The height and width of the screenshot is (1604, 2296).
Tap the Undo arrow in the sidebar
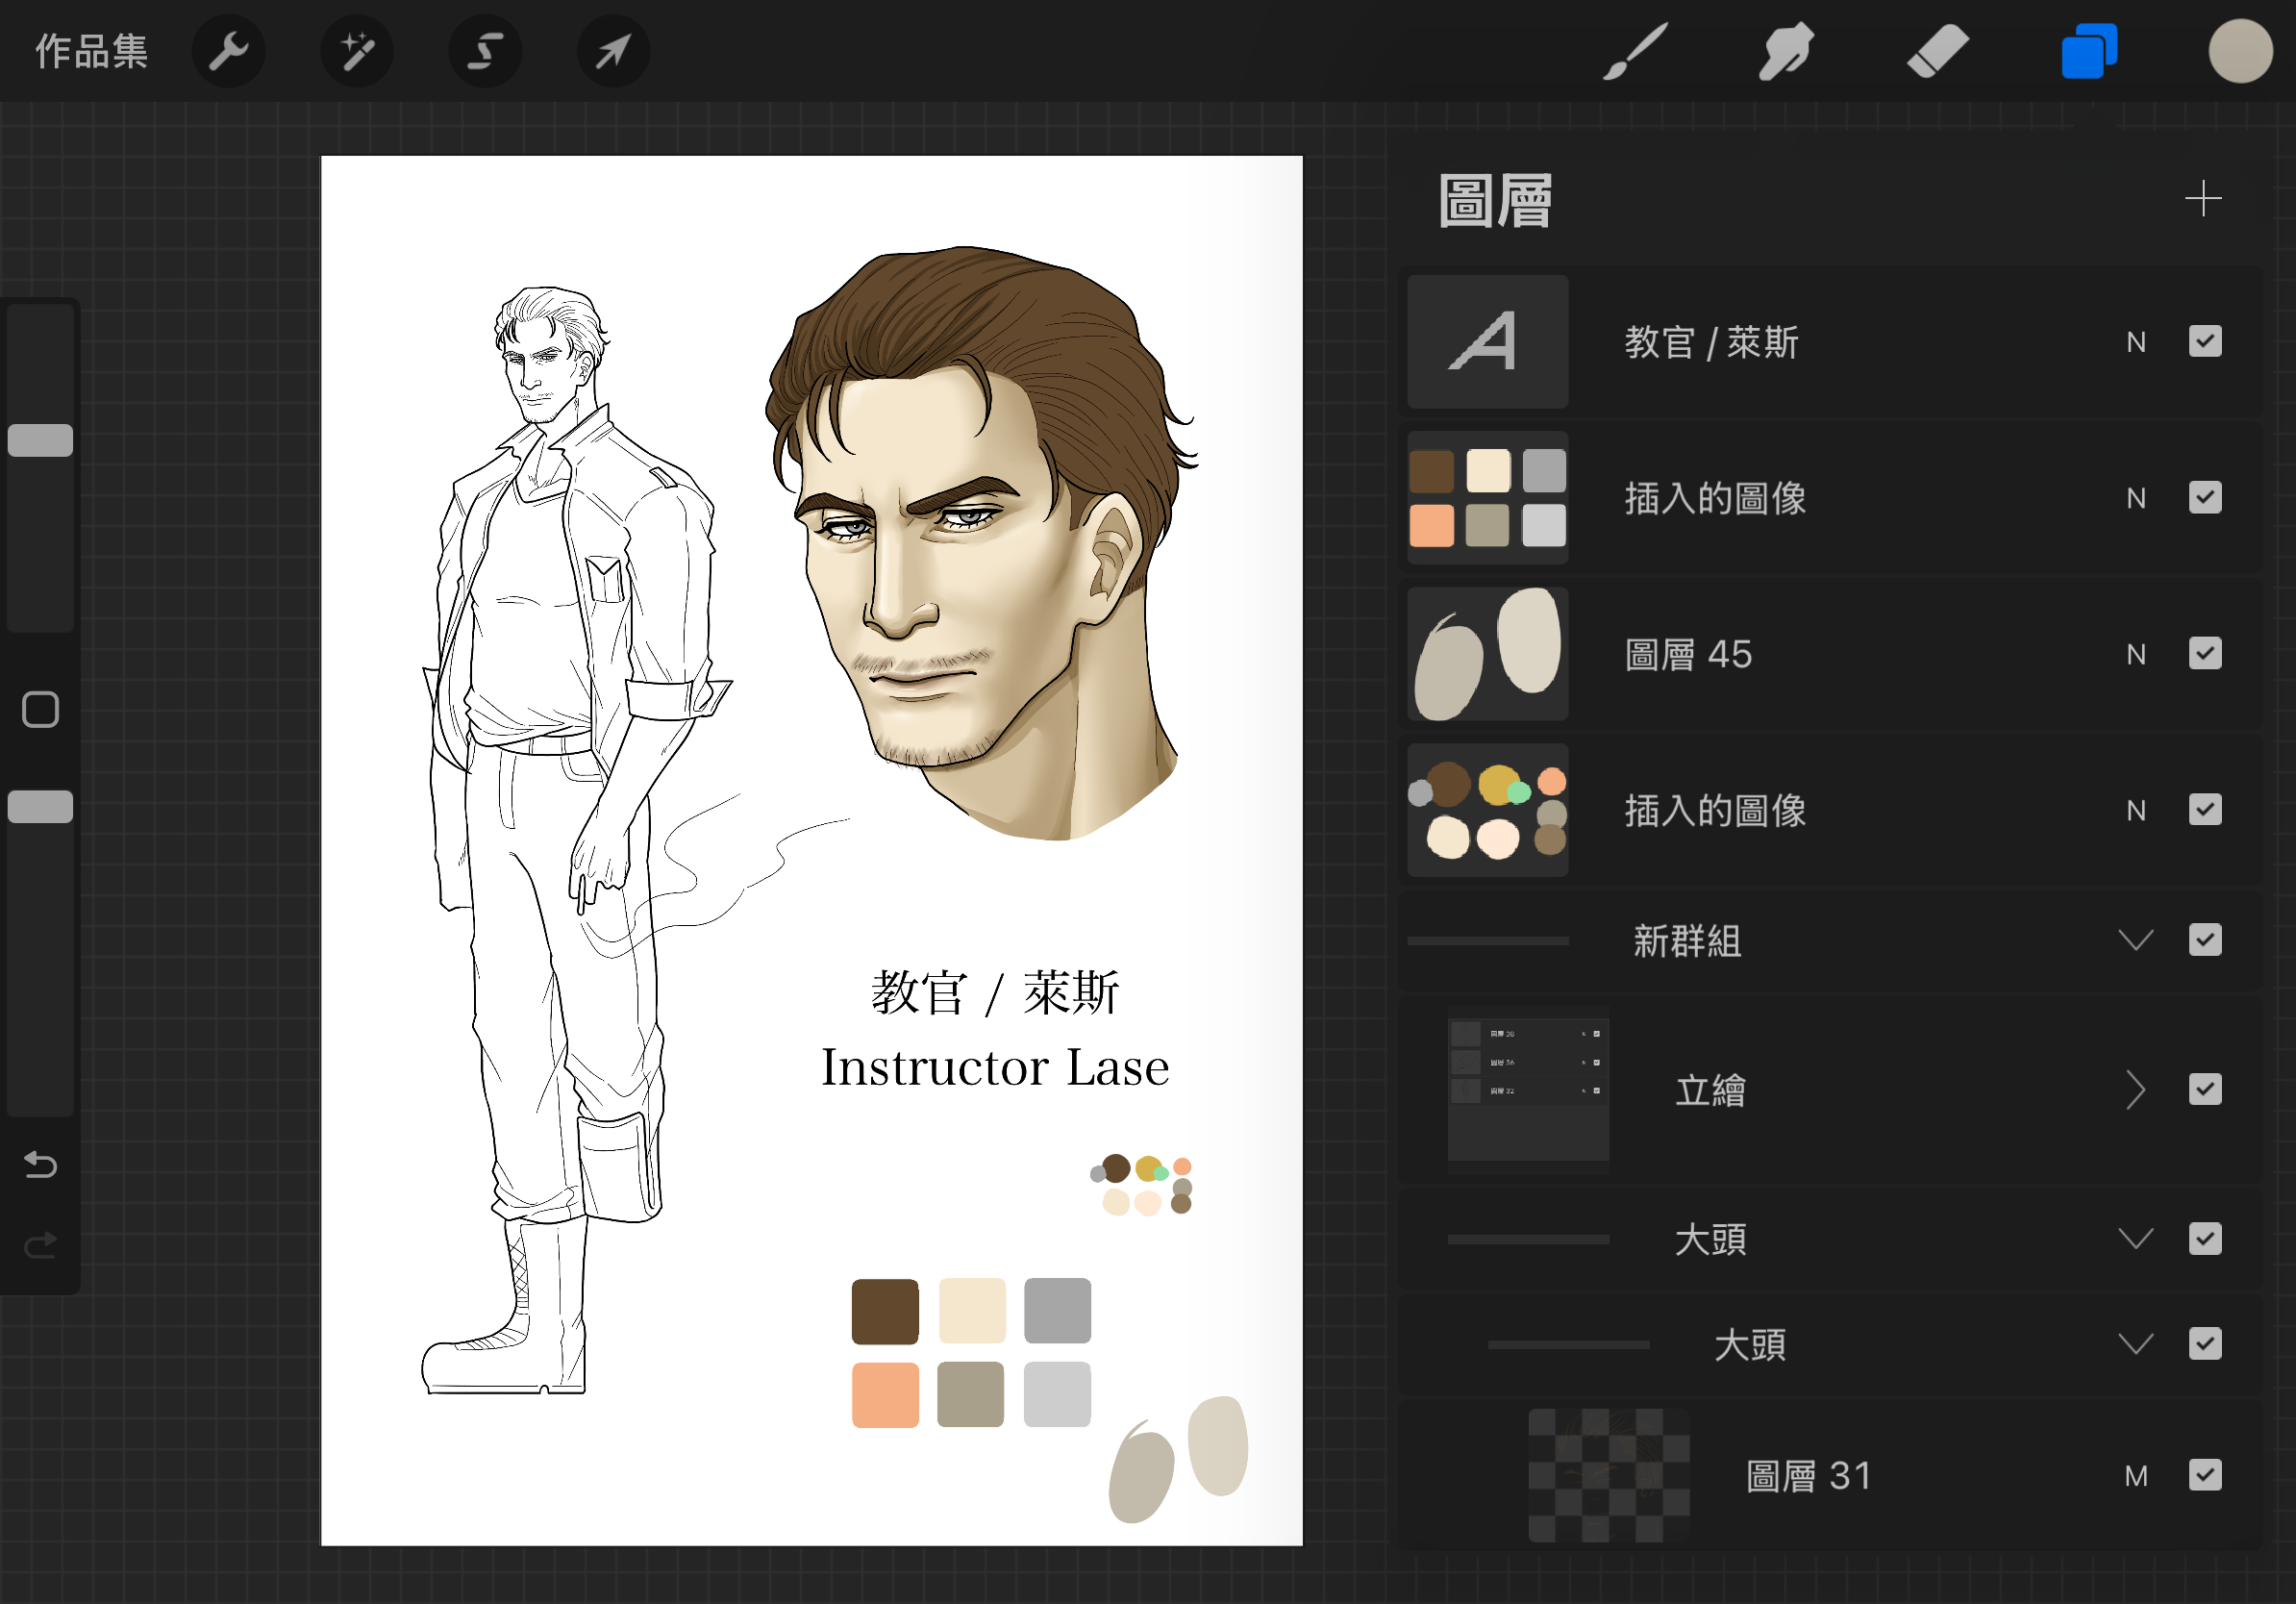click(40, 1165)
